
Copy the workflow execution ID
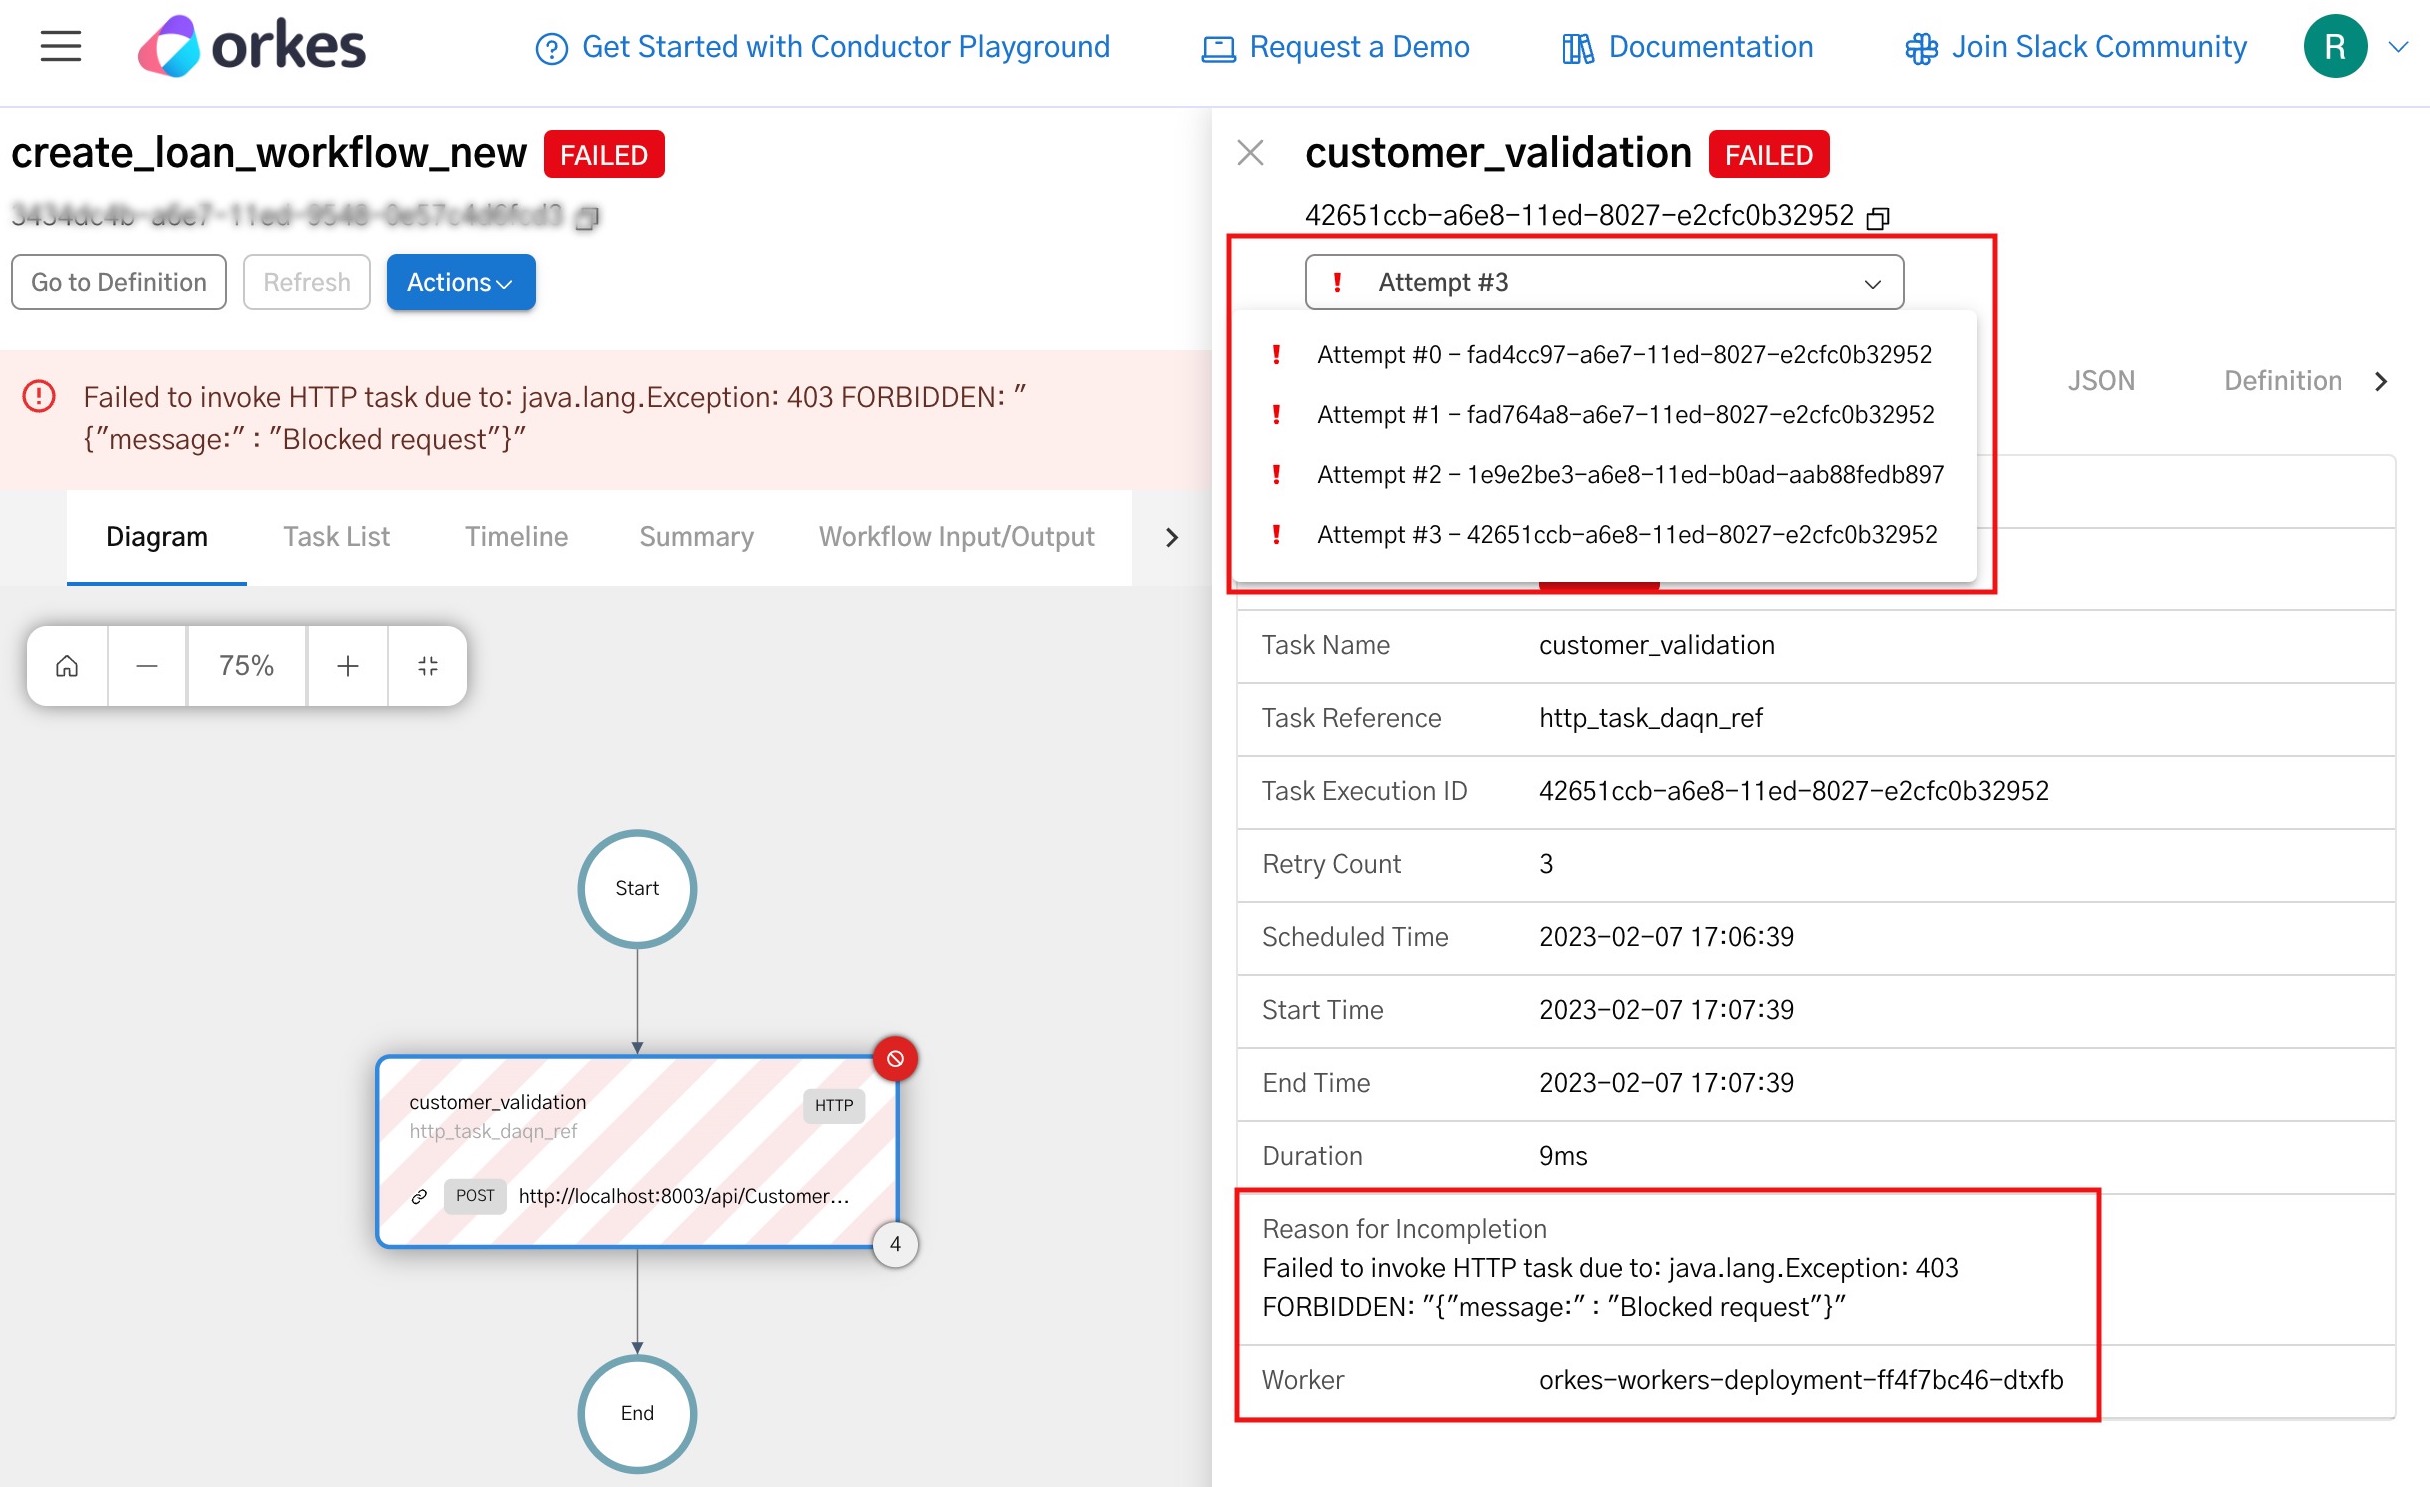click(588, 217)
